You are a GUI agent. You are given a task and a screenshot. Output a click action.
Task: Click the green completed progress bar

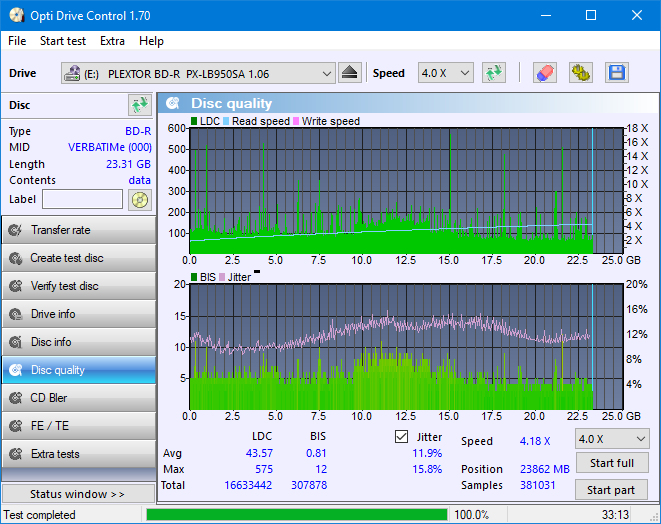click(297, 515)
